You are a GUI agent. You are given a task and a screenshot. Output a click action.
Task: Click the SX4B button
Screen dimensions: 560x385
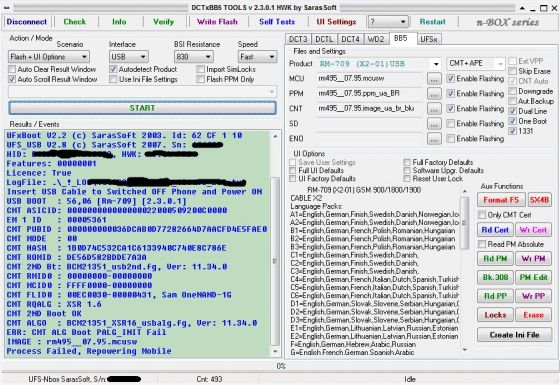click(x=539, y=200)
